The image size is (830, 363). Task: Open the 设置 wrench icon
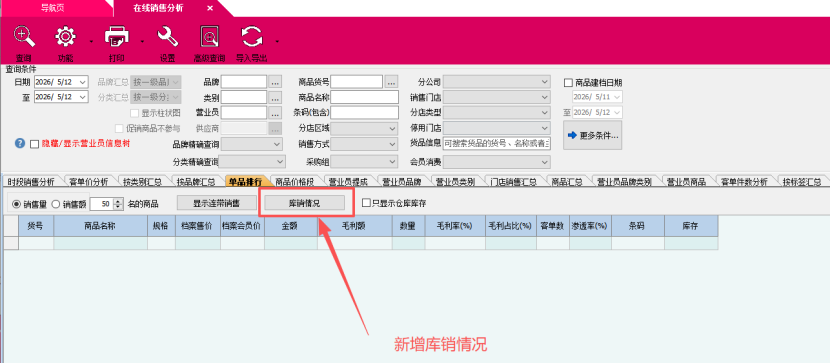point(168,37)
